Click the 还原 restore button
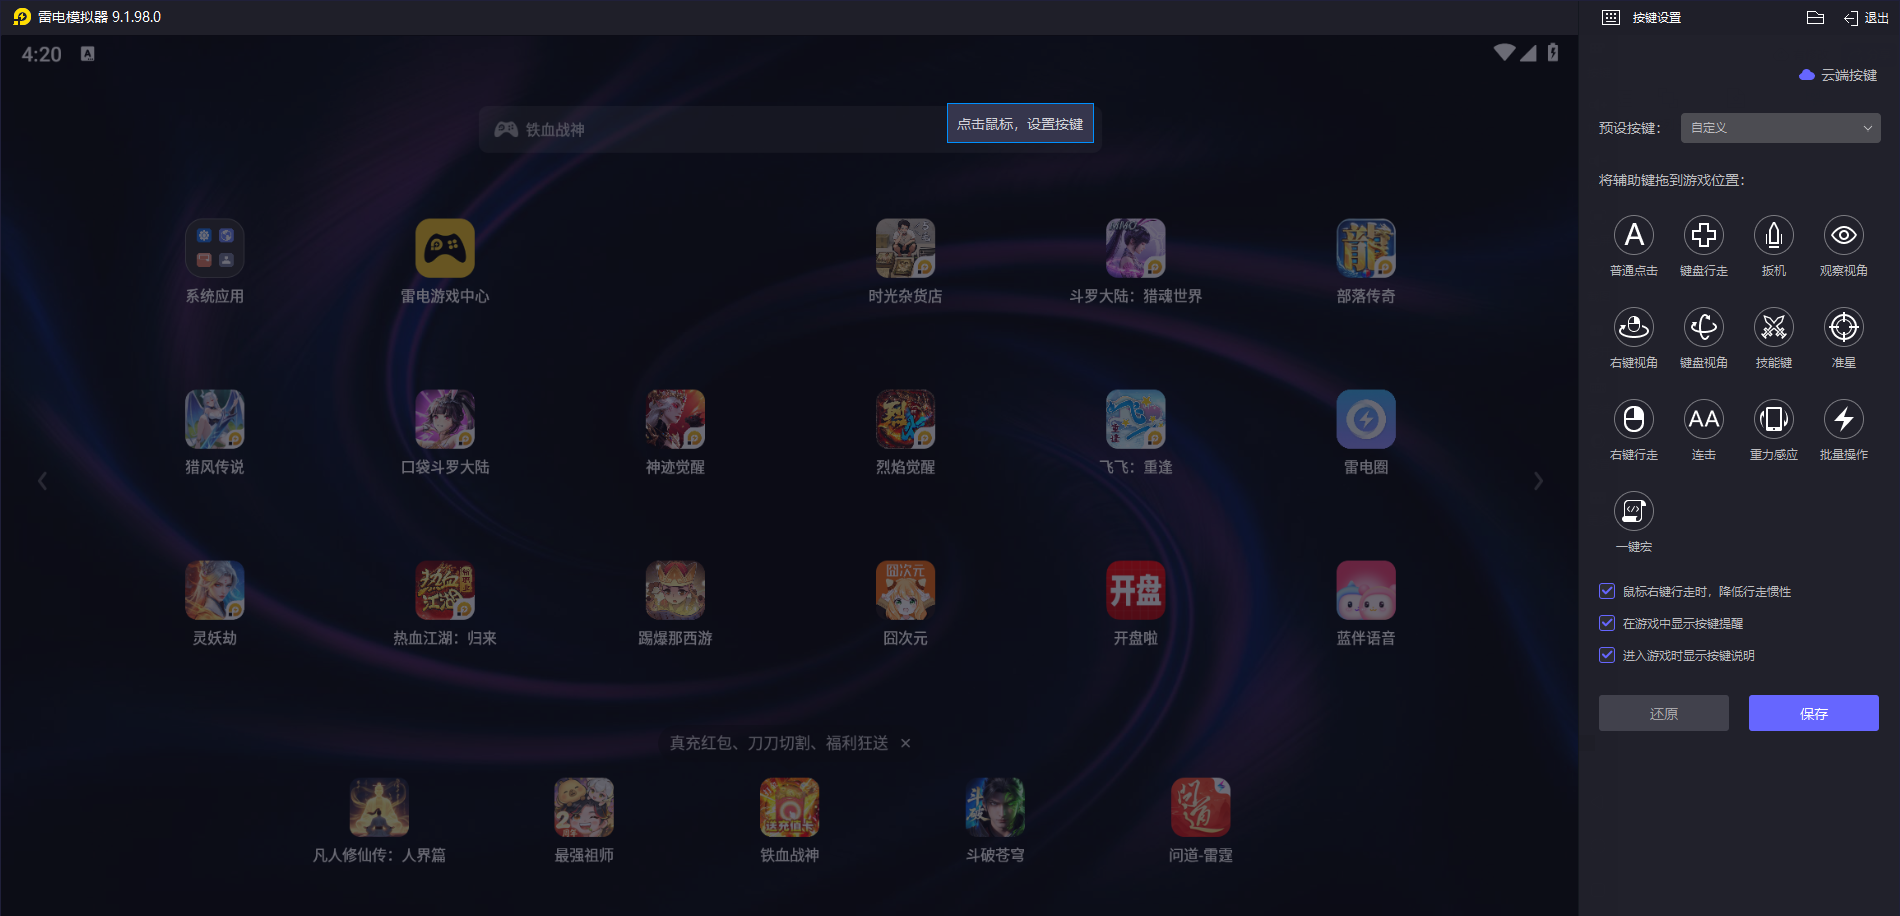1900x916 pixels. pyautogui.click(x=1663, y=713)
